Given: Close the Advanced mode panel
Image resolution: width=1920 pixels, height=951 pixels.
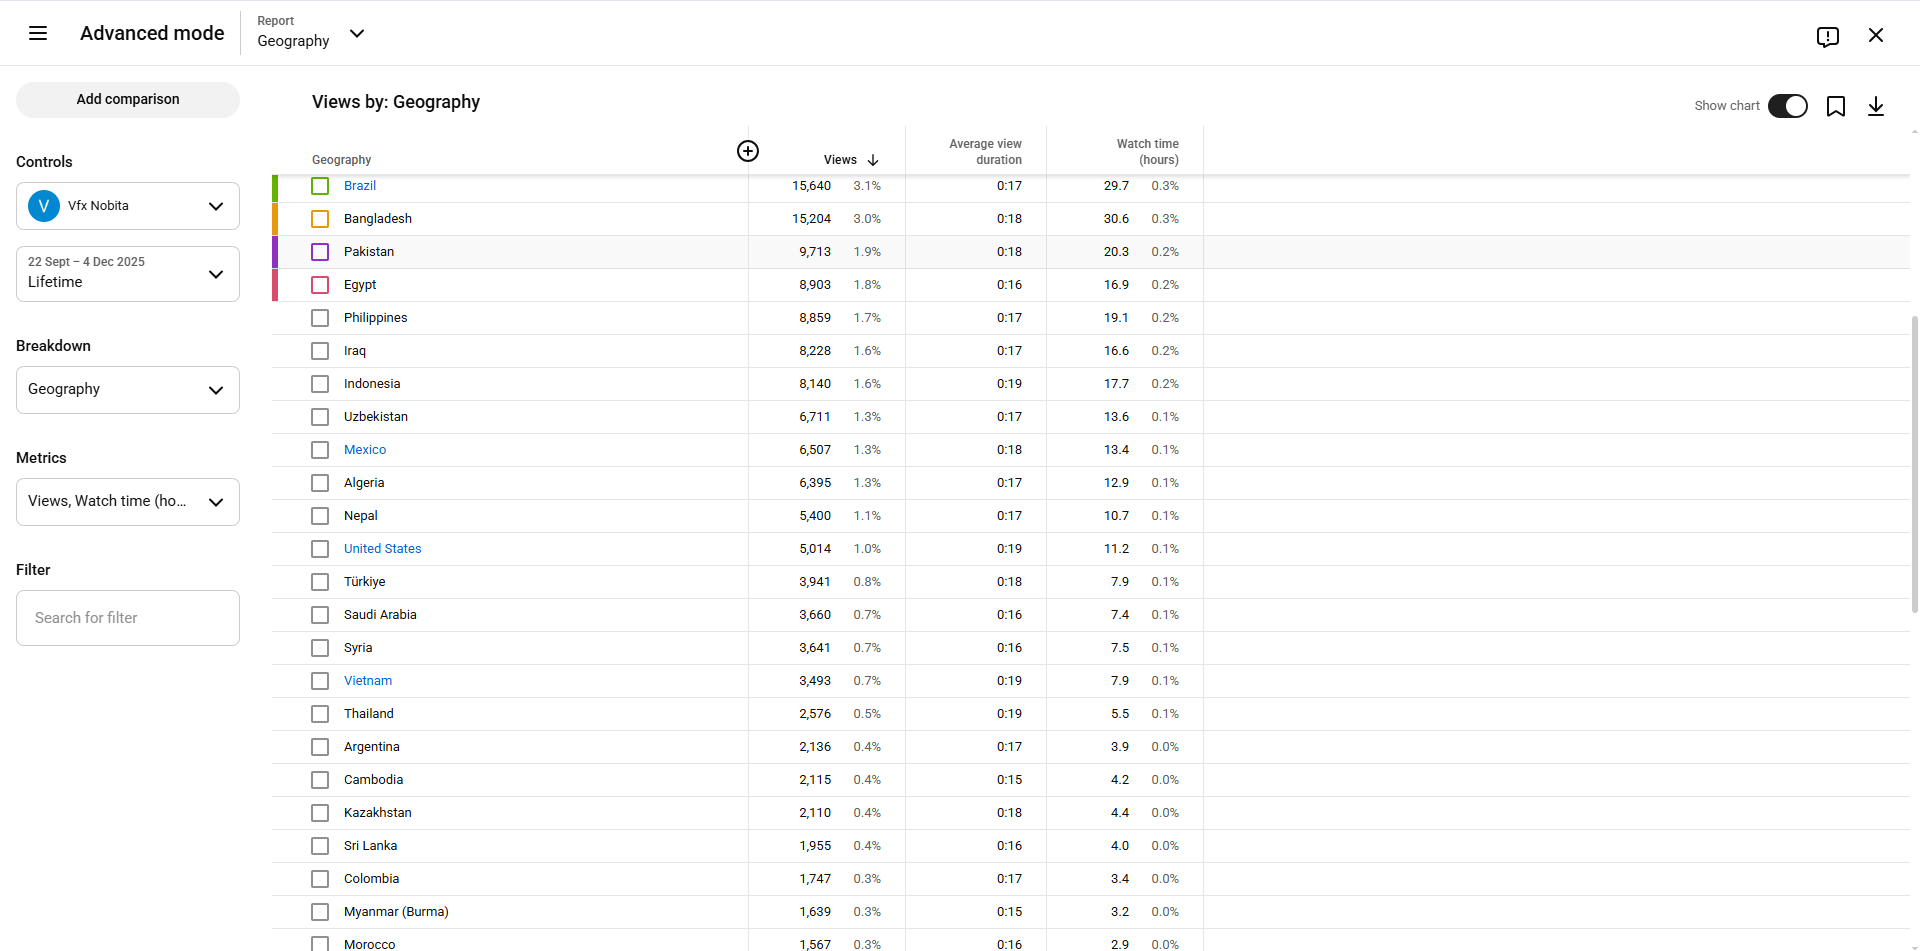Looking at the screenshot, I should 1875,35.
